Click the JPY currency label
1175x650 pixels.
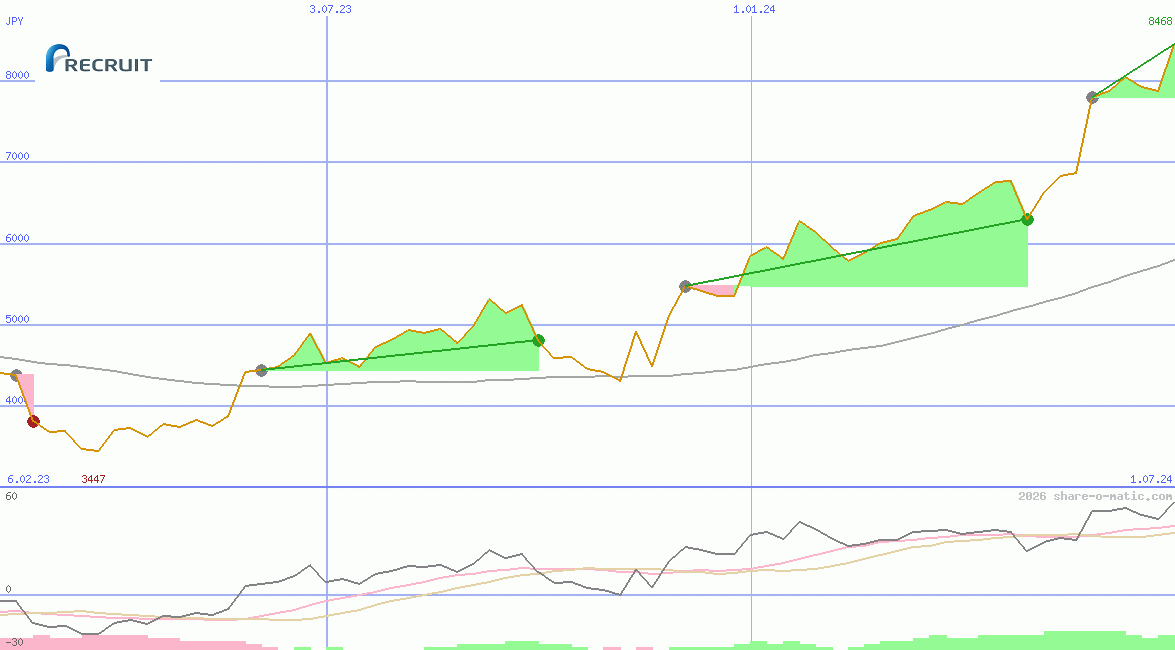click(15, 20)
